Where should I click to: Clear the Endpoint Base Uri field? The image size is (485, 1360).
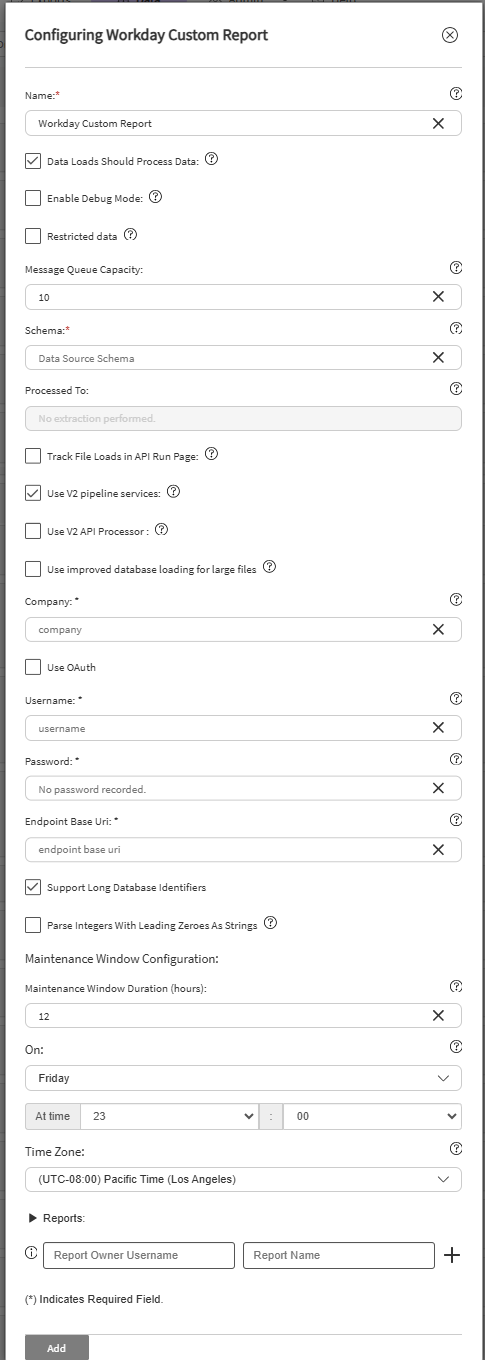[438, 850]
